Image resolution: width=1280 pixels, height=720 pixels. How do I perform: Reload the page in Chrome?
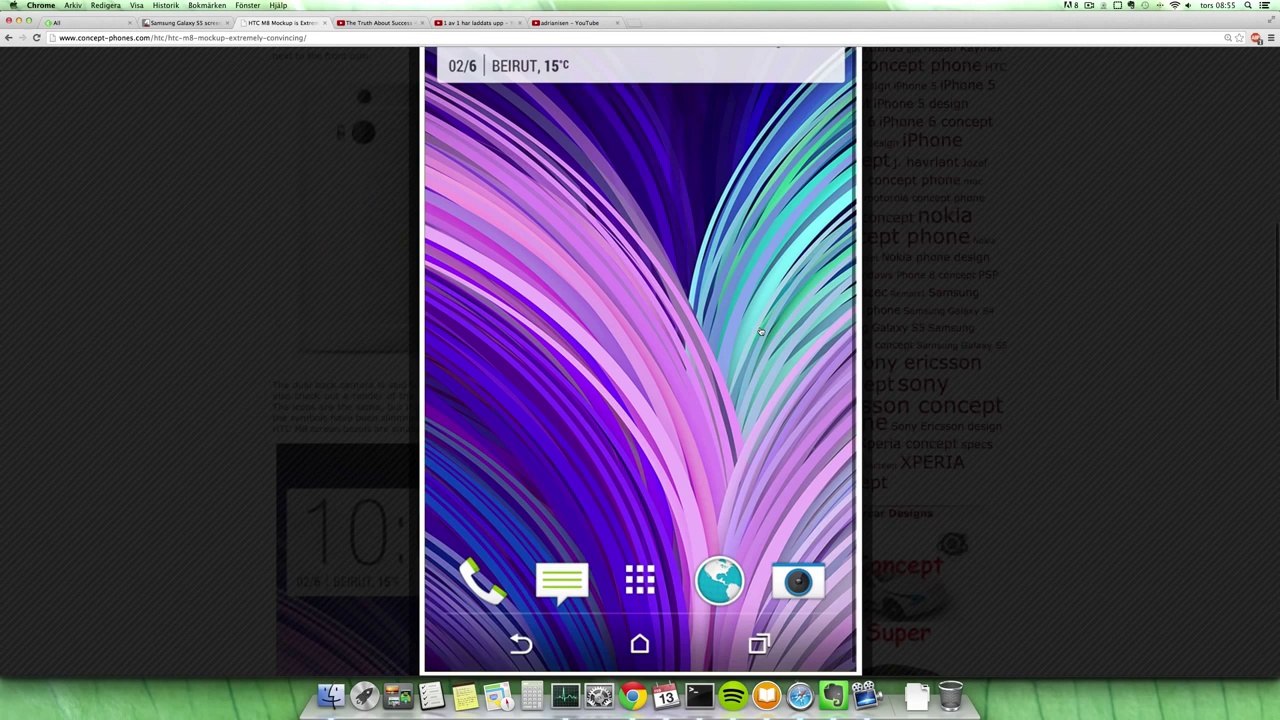click(x=36, y=38)
